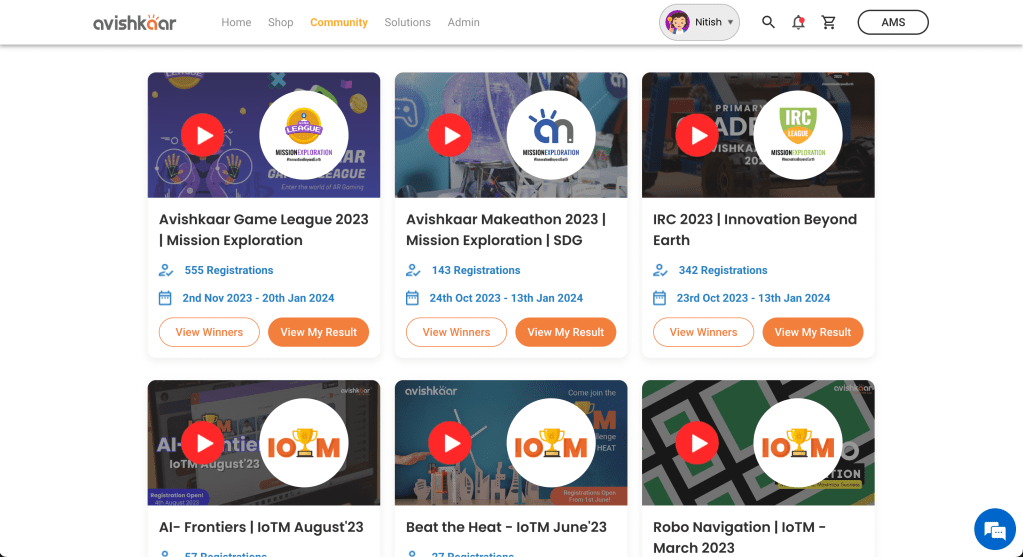Open the chat support bubble

point(994,528)
